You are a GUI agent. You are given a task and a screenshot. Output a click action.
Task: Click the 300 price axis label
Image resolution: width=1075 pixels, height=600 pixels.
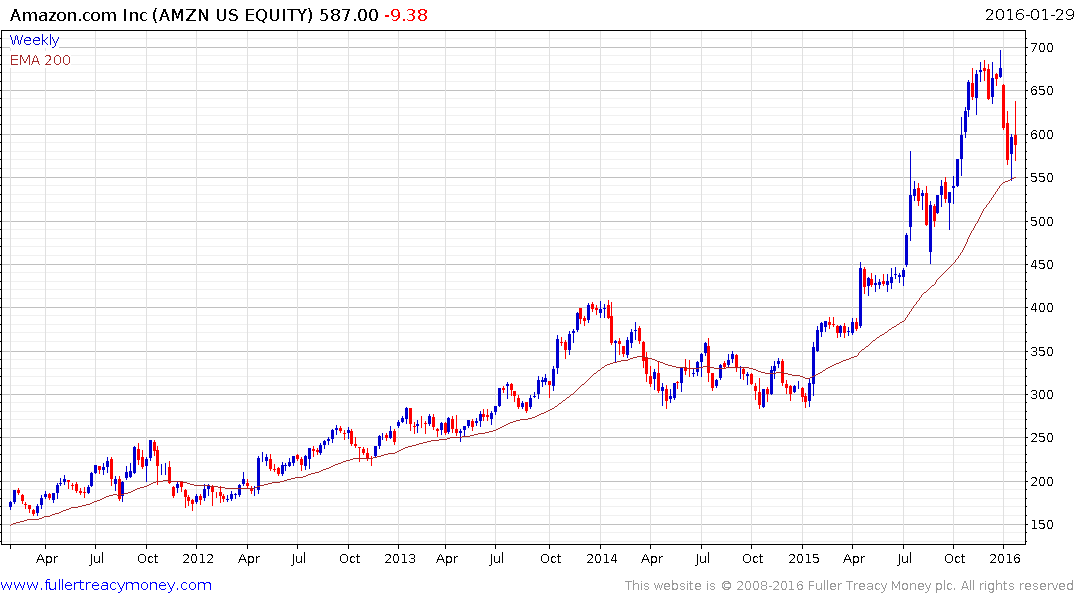tap(1041, 395)
